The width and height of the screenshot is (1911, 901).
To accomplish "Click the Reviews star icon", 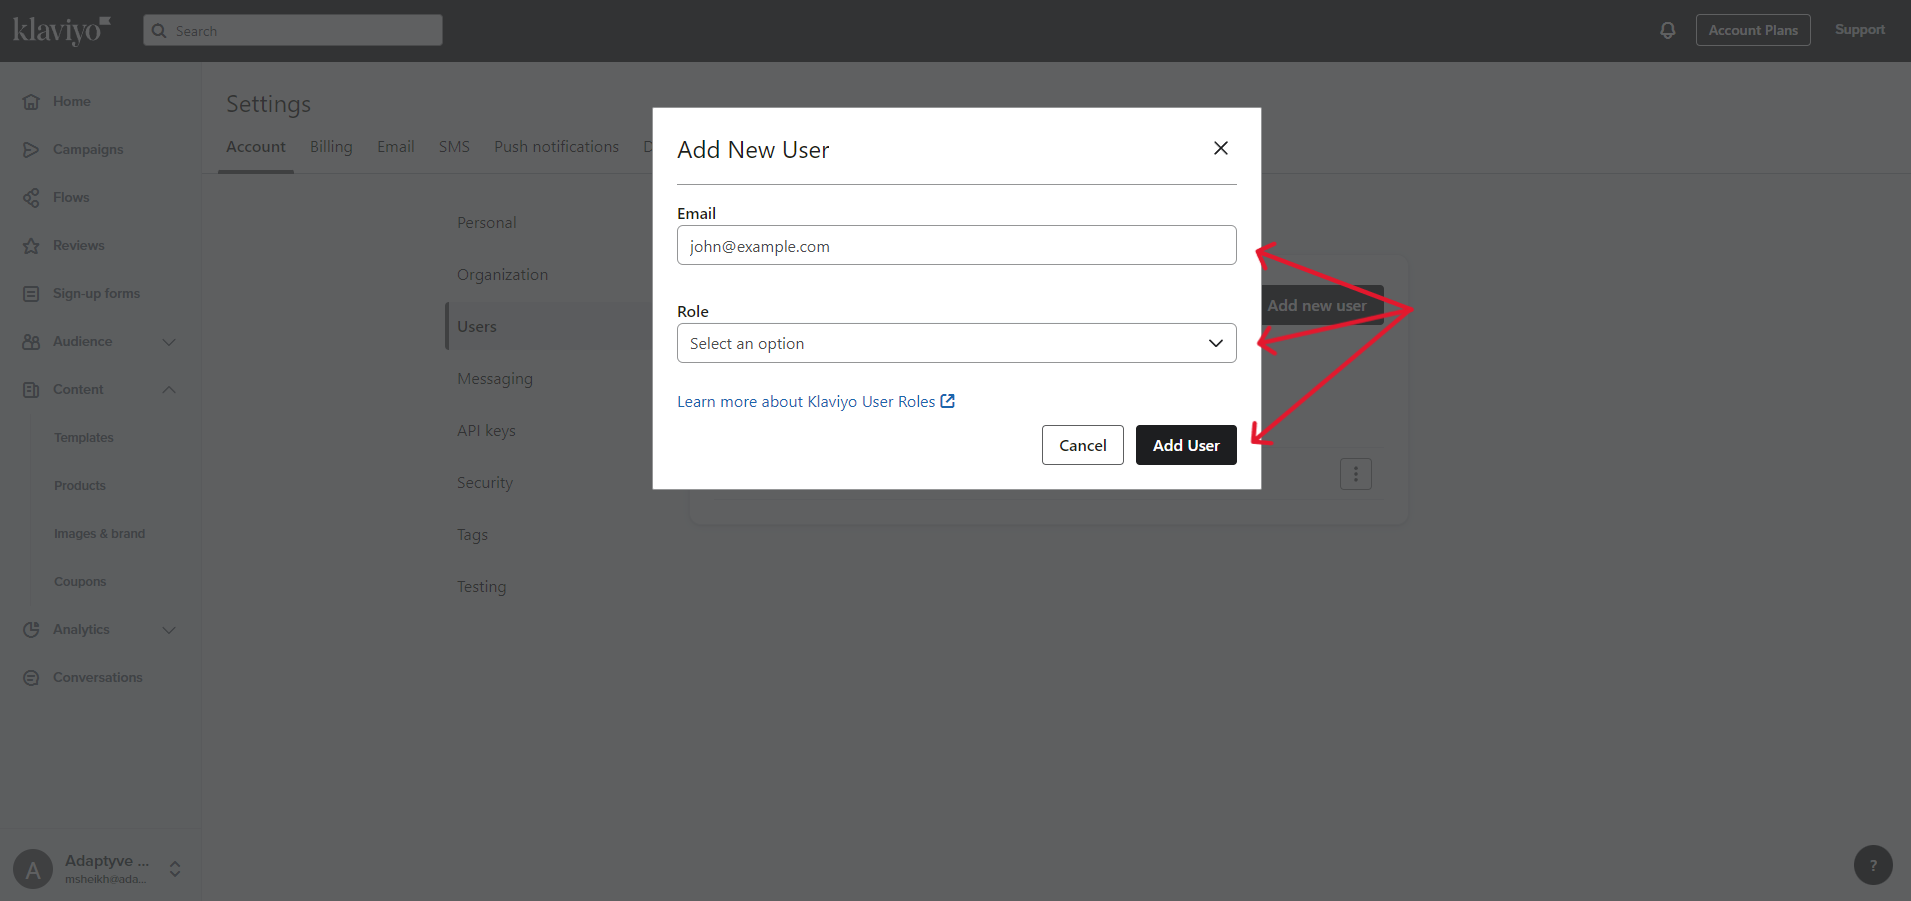I will (x=31, y=246).
